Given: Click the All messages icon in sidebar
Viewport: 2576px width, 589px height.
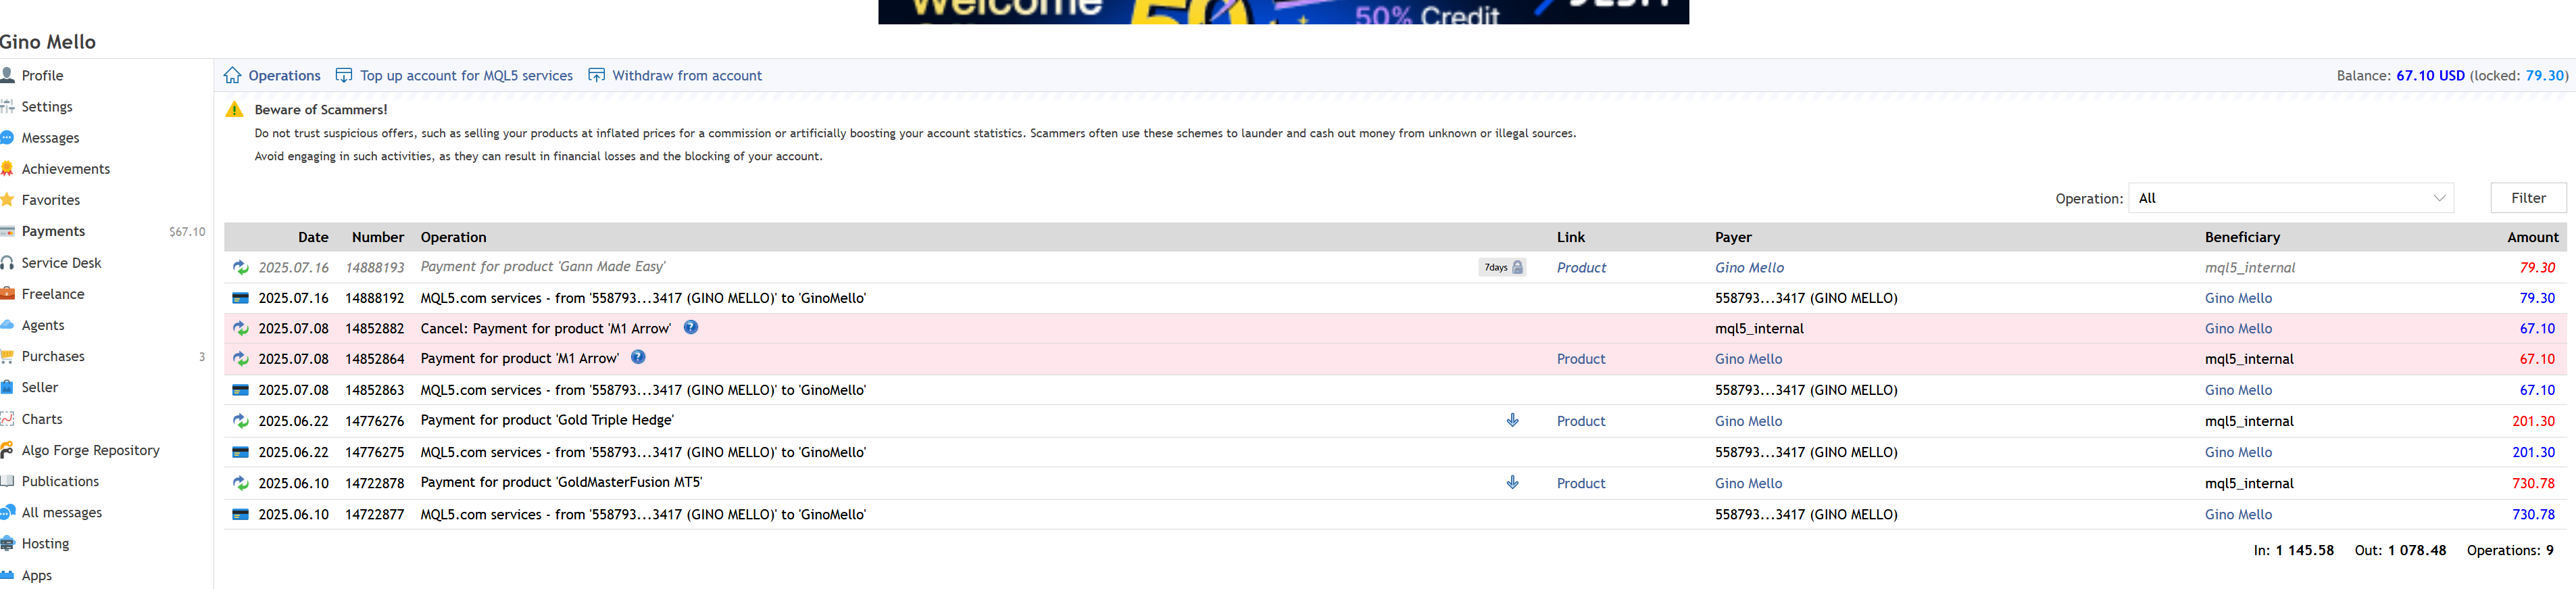Looking at the screenshot, I should point(7,512).
